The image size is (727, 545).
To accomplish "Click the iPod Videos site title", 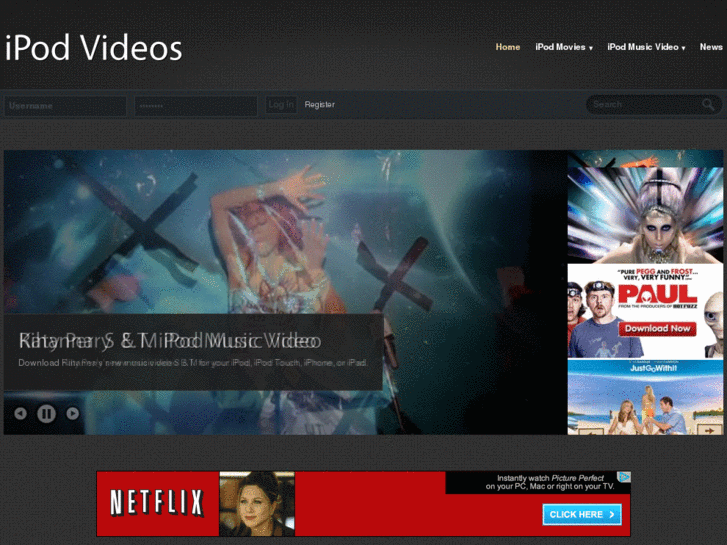I will pos(94,47).
